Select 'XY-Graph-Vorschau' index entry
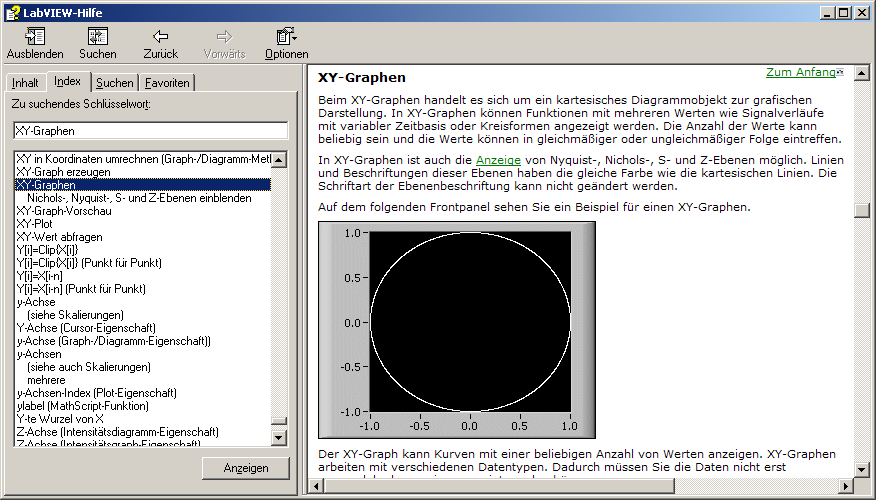 pyautogui.click(x=143, y=211)
